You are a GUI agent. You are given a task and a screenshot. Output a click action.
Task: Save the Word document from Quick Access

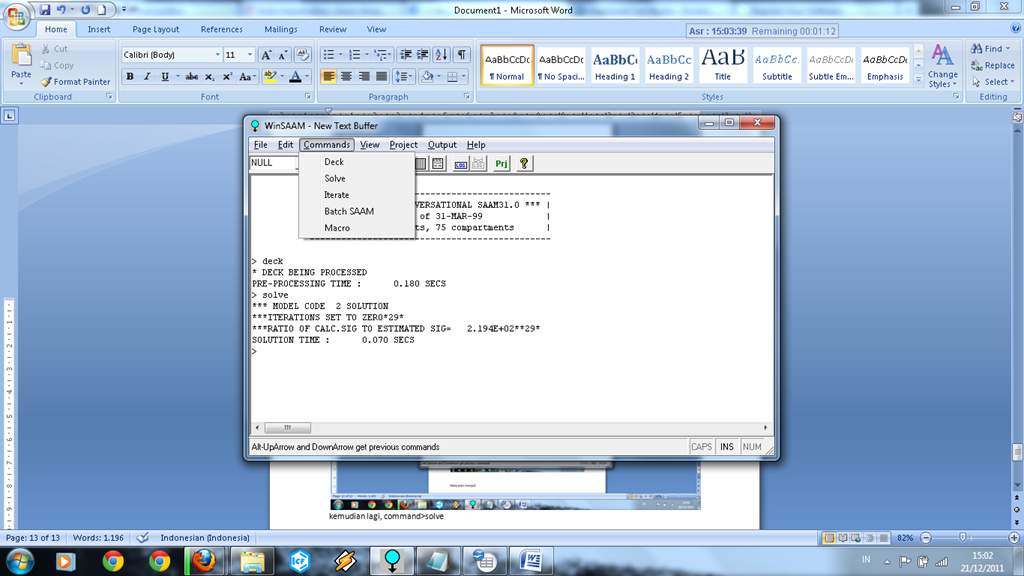point(44,10)
